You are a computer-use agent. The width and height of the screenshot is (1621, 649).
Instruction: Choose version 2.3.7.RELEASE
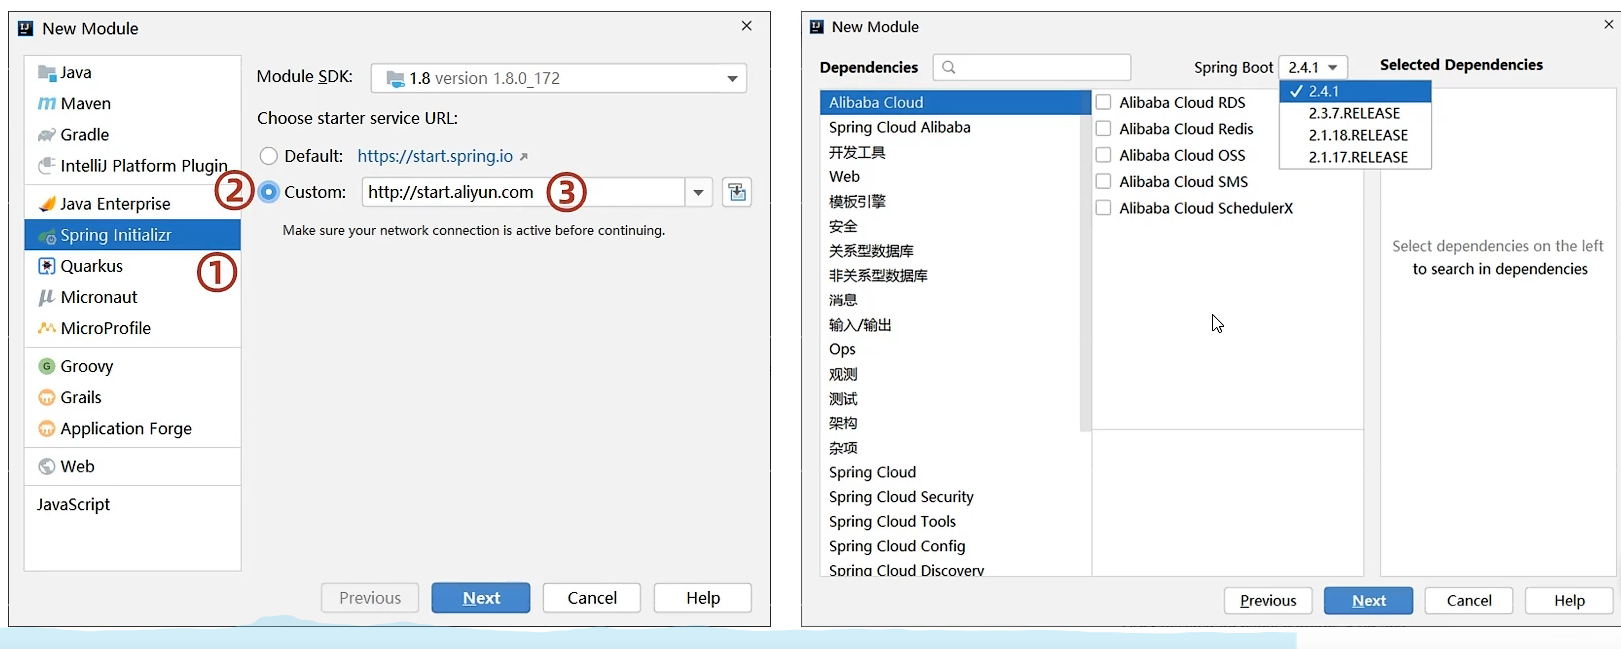click(x=1355, y=113)
